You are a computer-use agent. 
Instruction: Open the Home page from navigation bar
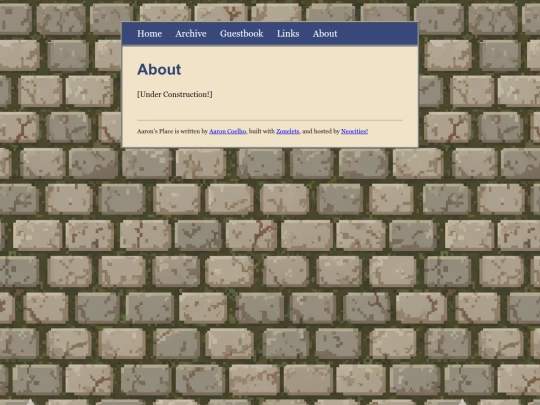tap(149, 34)
